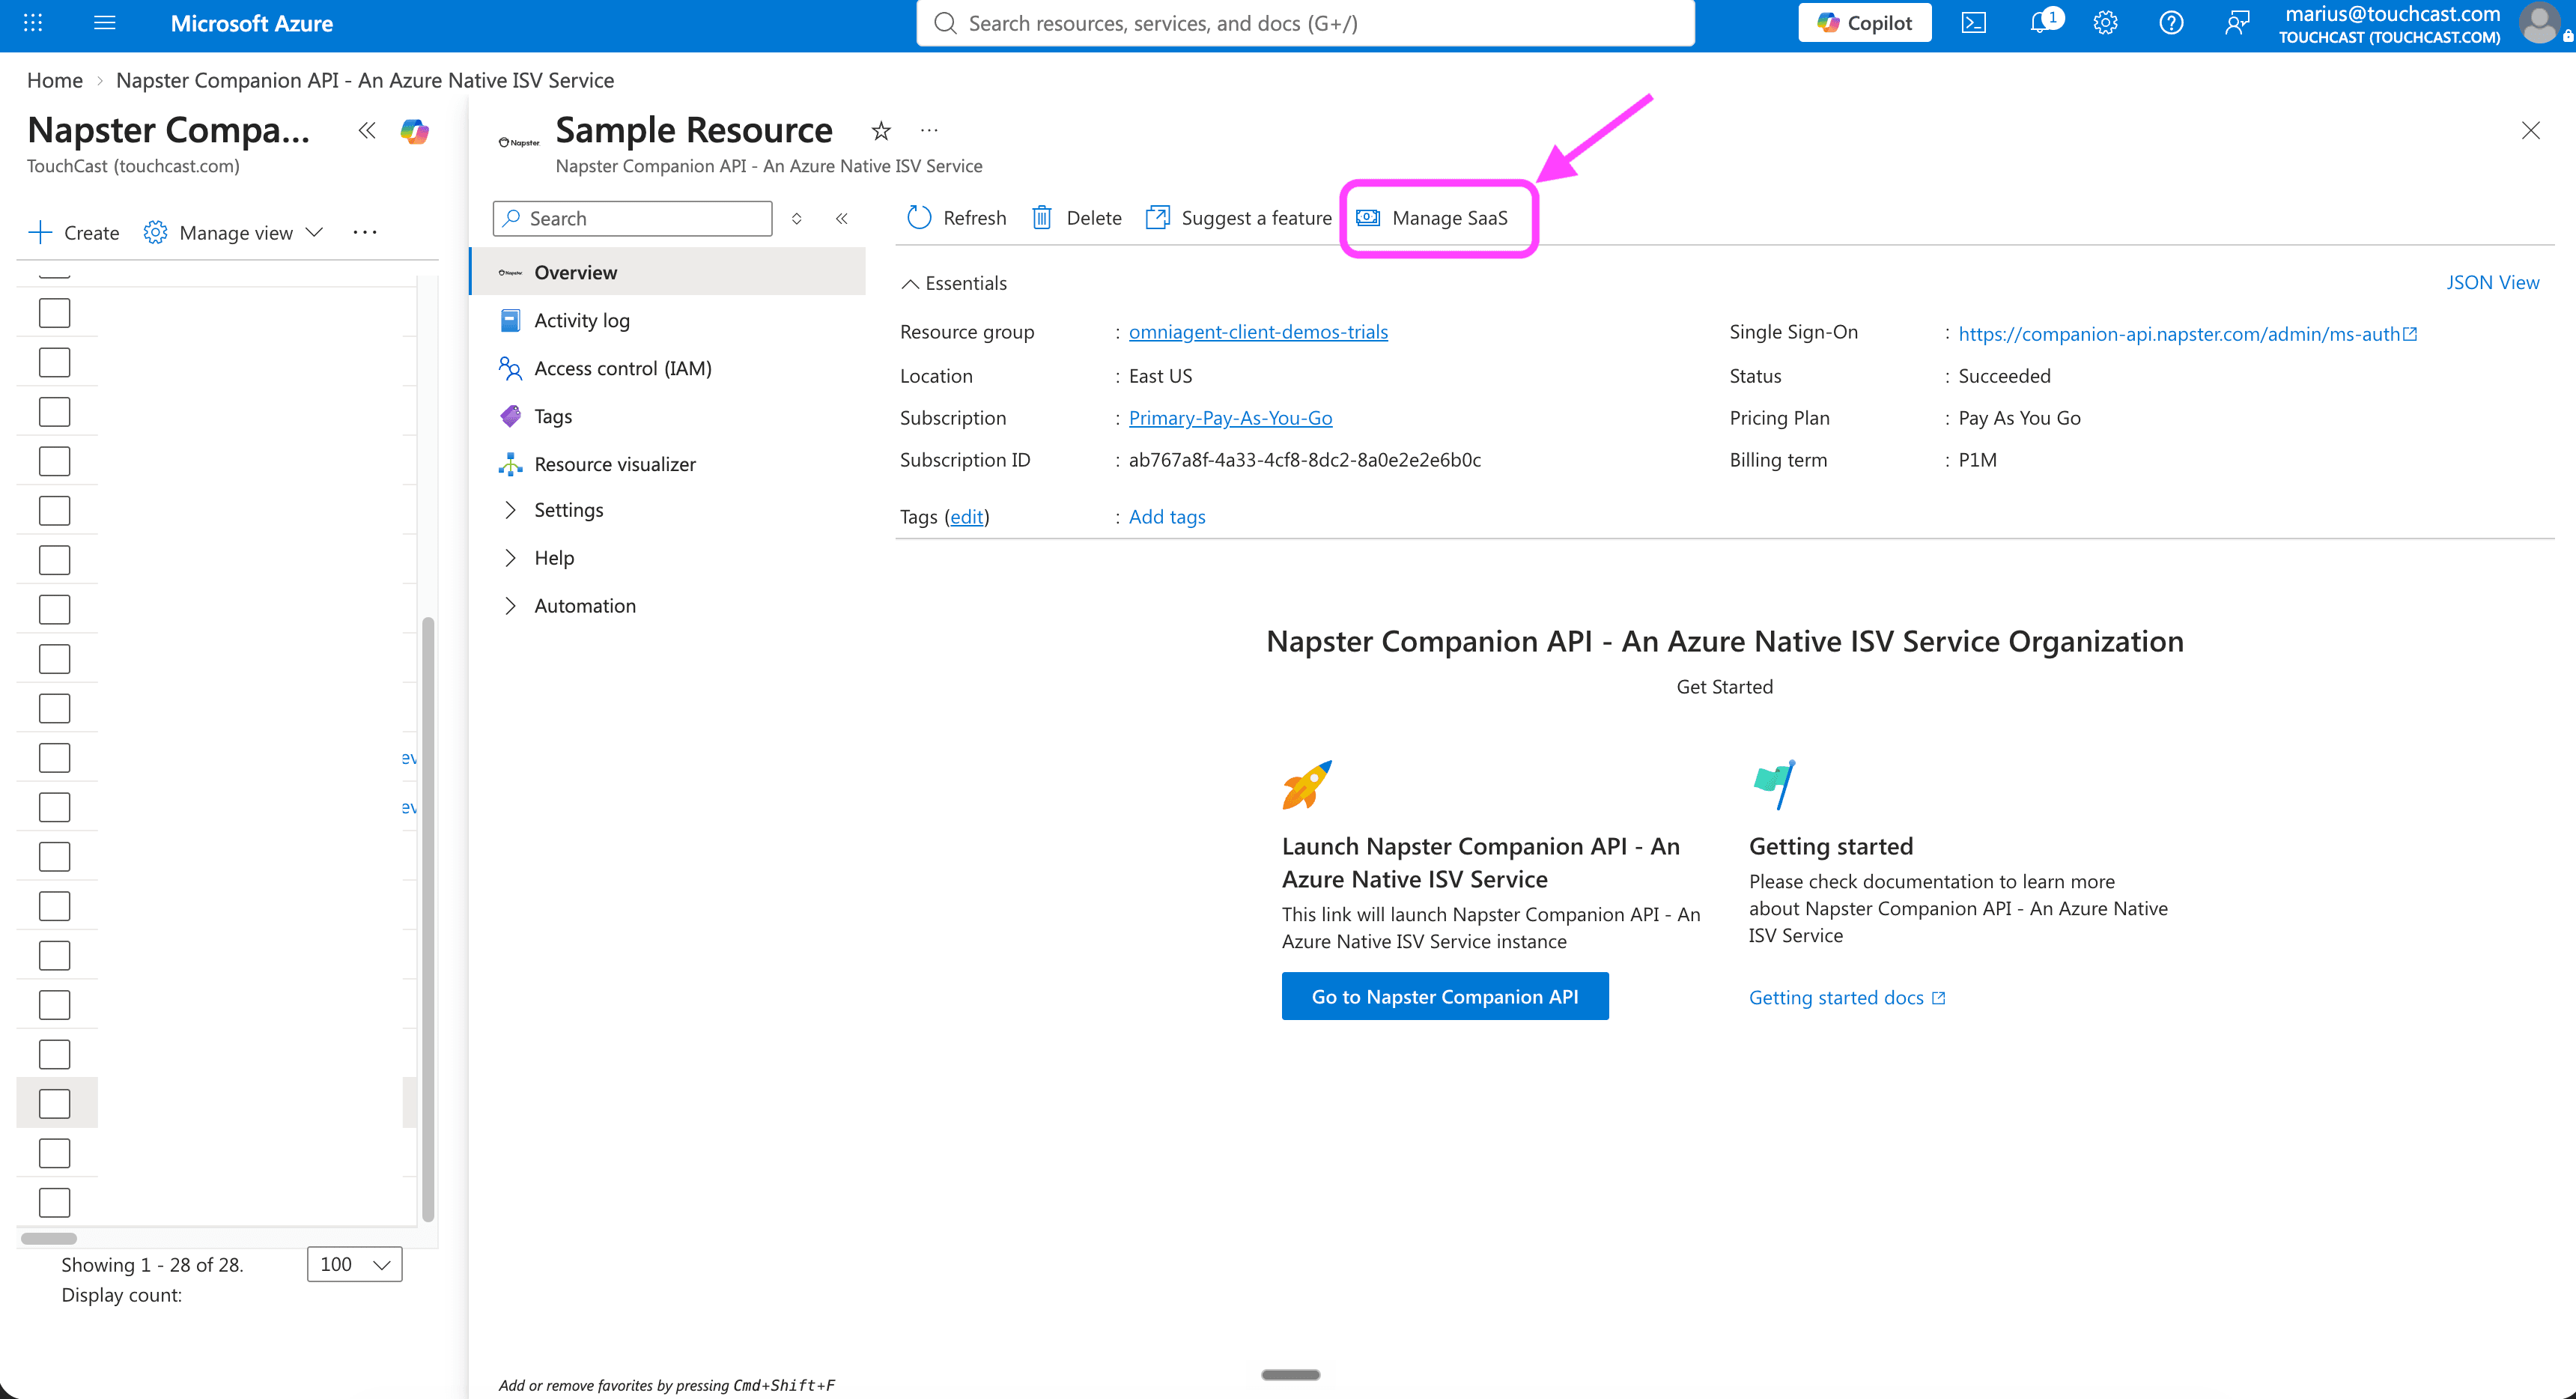2576x1399 pixels.
Task: Open the Single Sign-On ms-auth URL
Action: click(2187, 334)
